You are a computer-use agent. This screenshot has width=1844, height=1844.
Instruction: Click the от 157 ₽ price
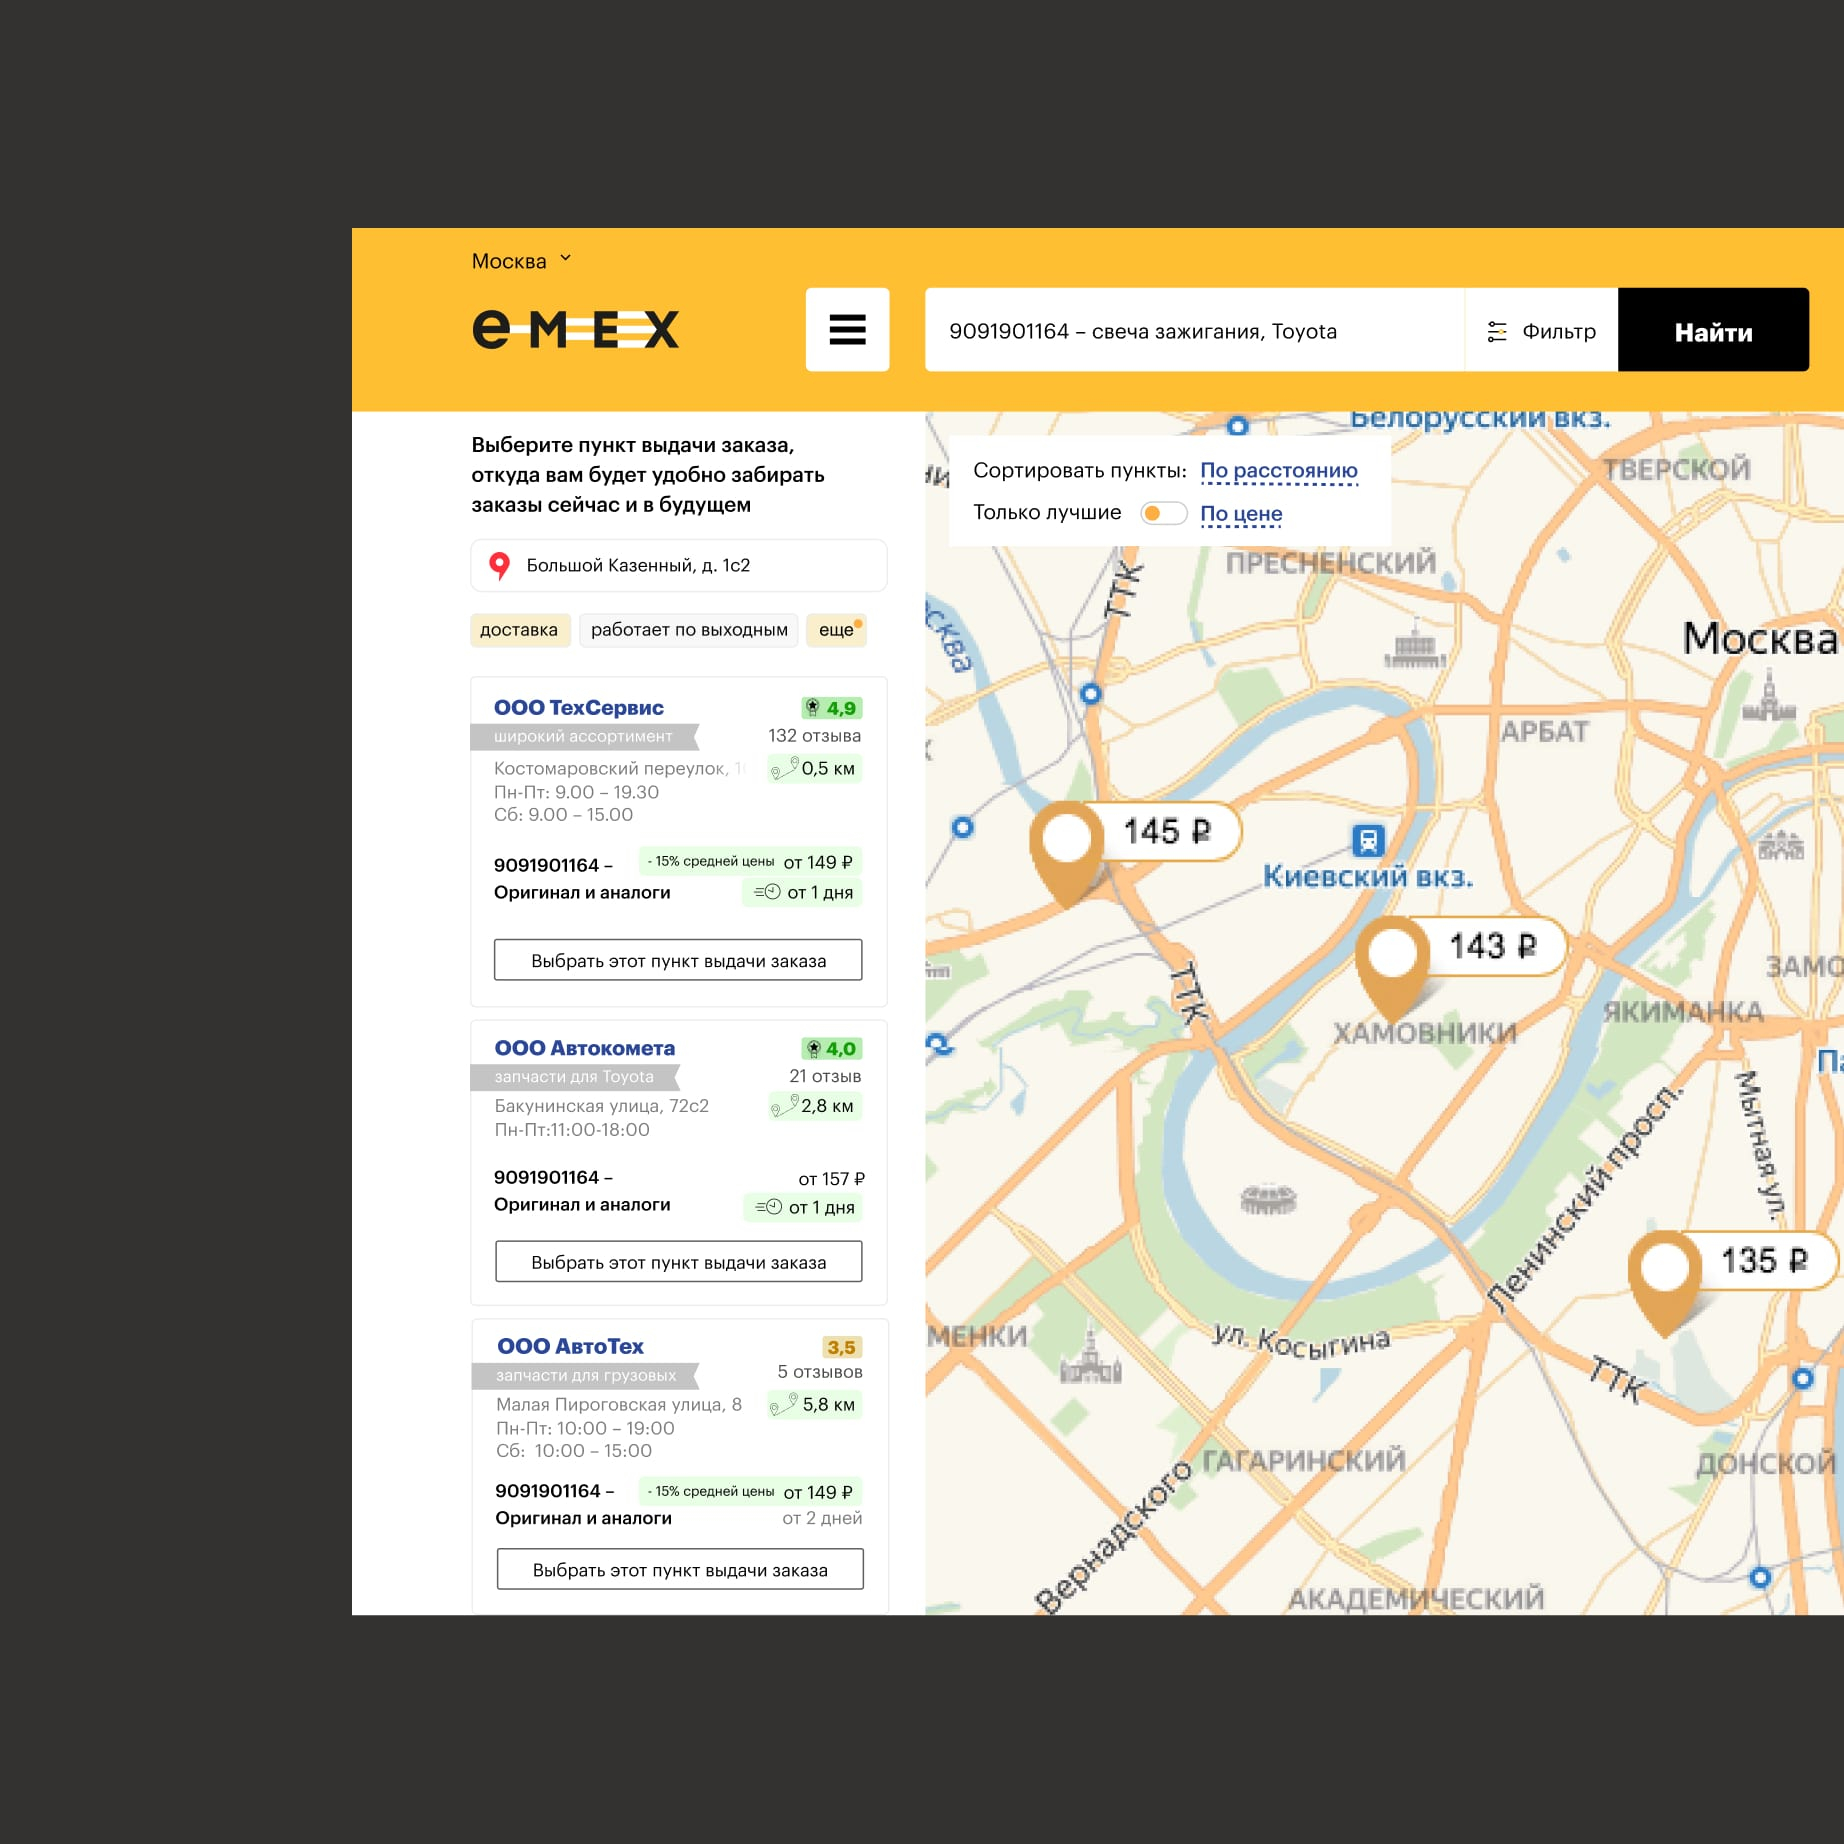point(831,1179)
